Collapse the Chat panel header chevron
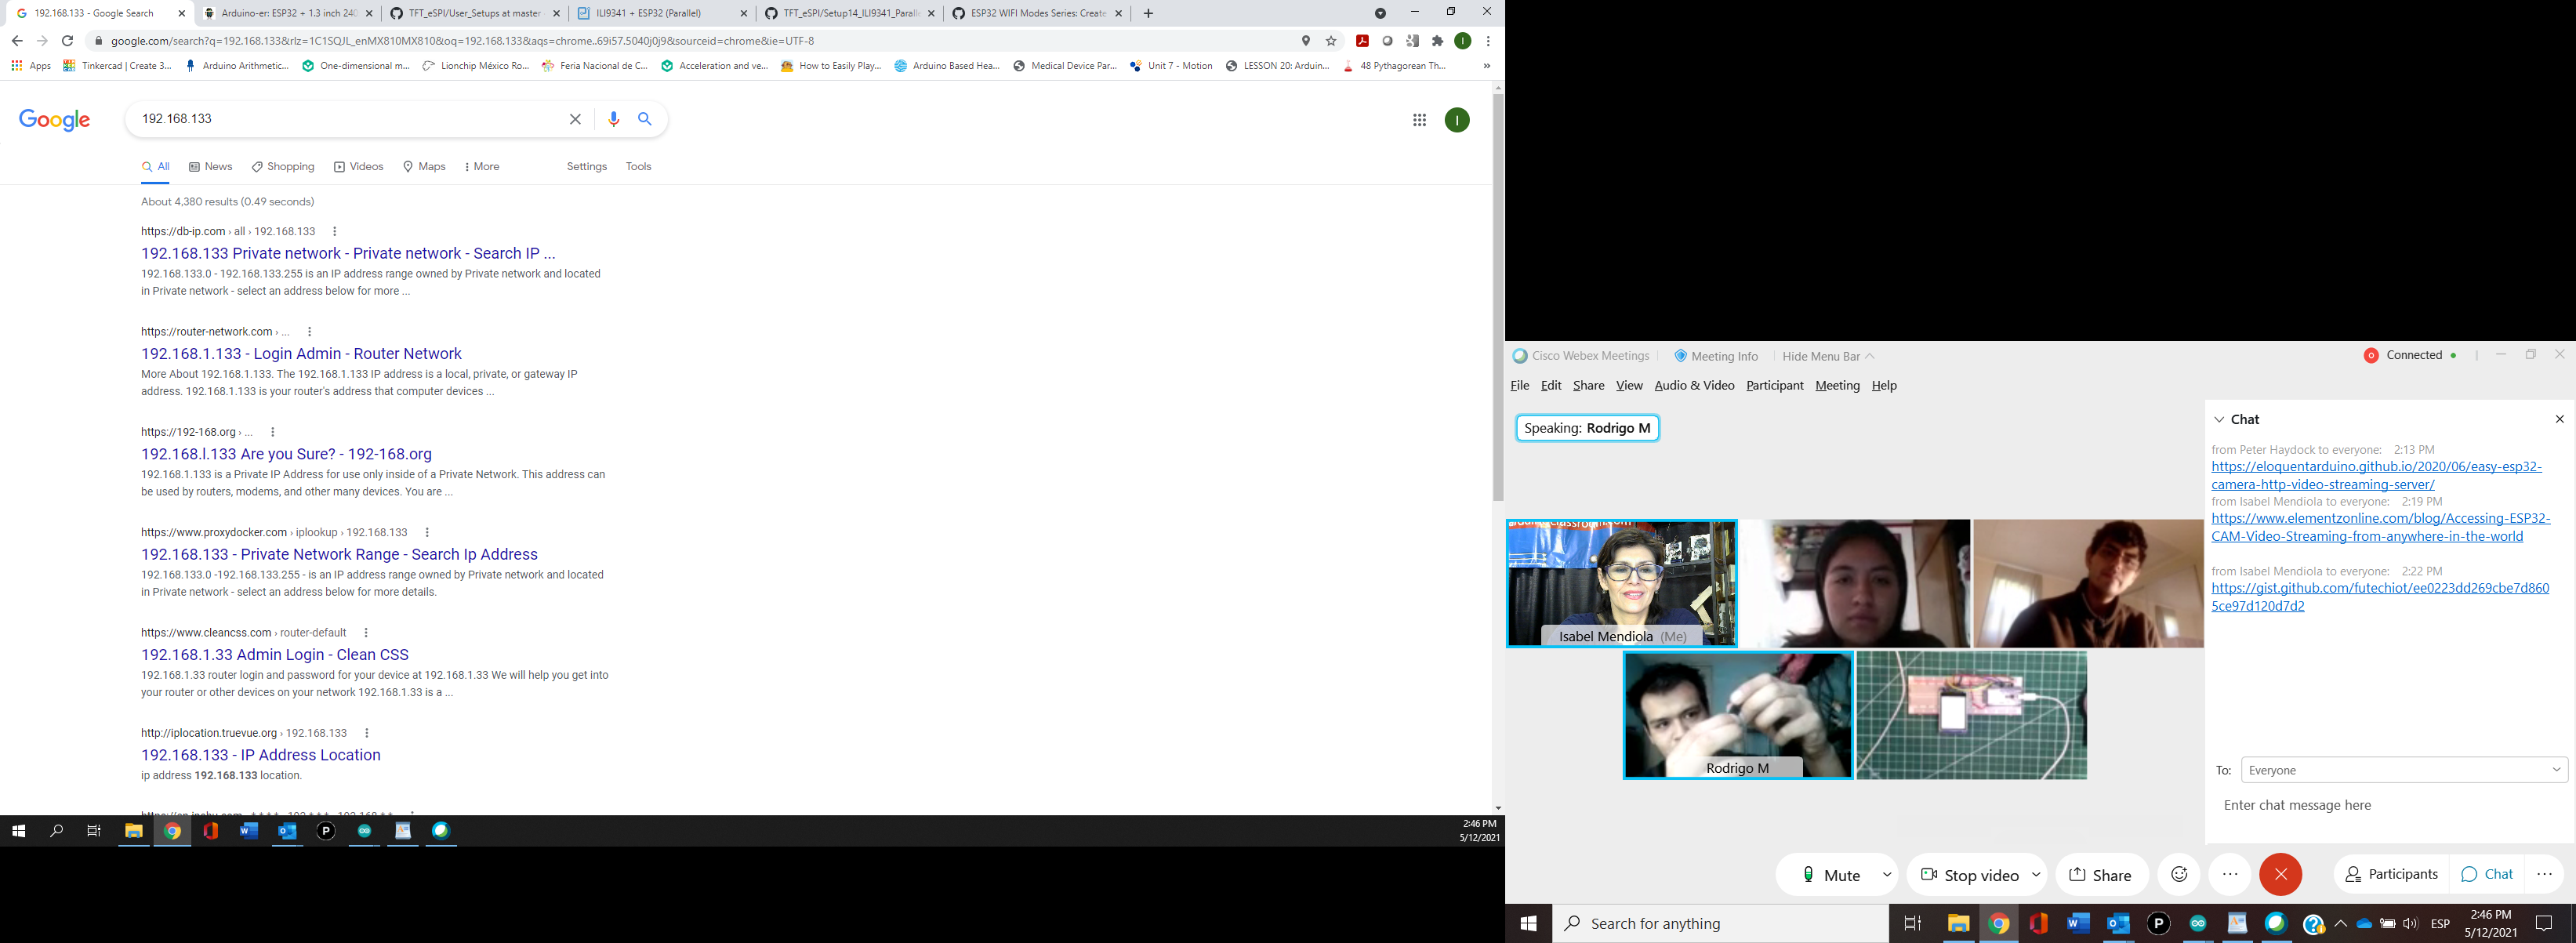The height and width of the screenshot is (943, 2576). 2219,420
